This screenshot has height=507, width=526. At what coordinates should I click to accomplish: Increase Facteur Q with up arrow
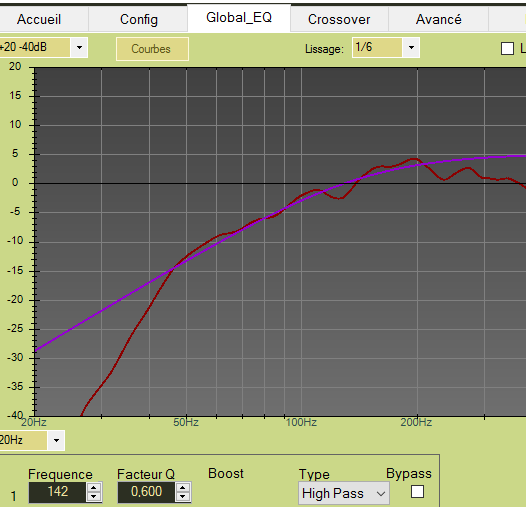tap(183, 488)
